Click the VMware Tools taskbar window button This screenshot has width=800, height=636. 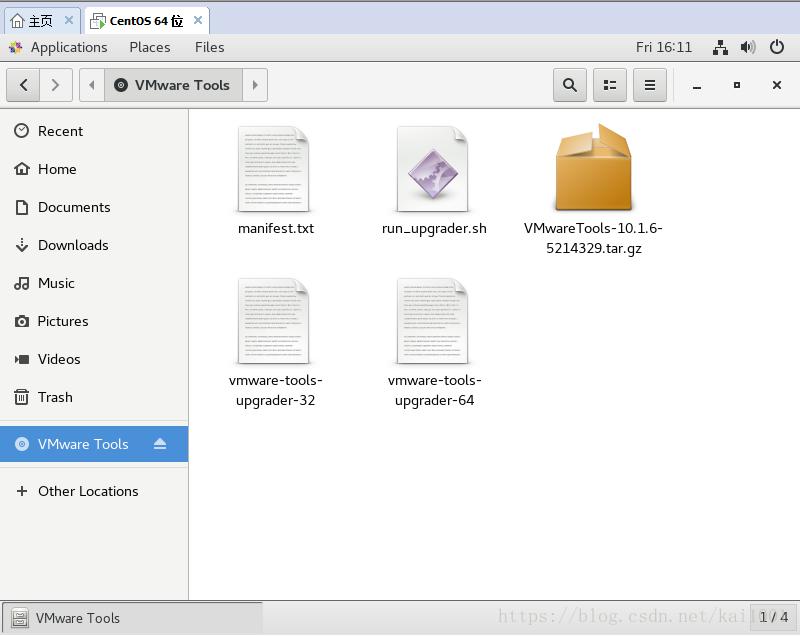[133, 618]
